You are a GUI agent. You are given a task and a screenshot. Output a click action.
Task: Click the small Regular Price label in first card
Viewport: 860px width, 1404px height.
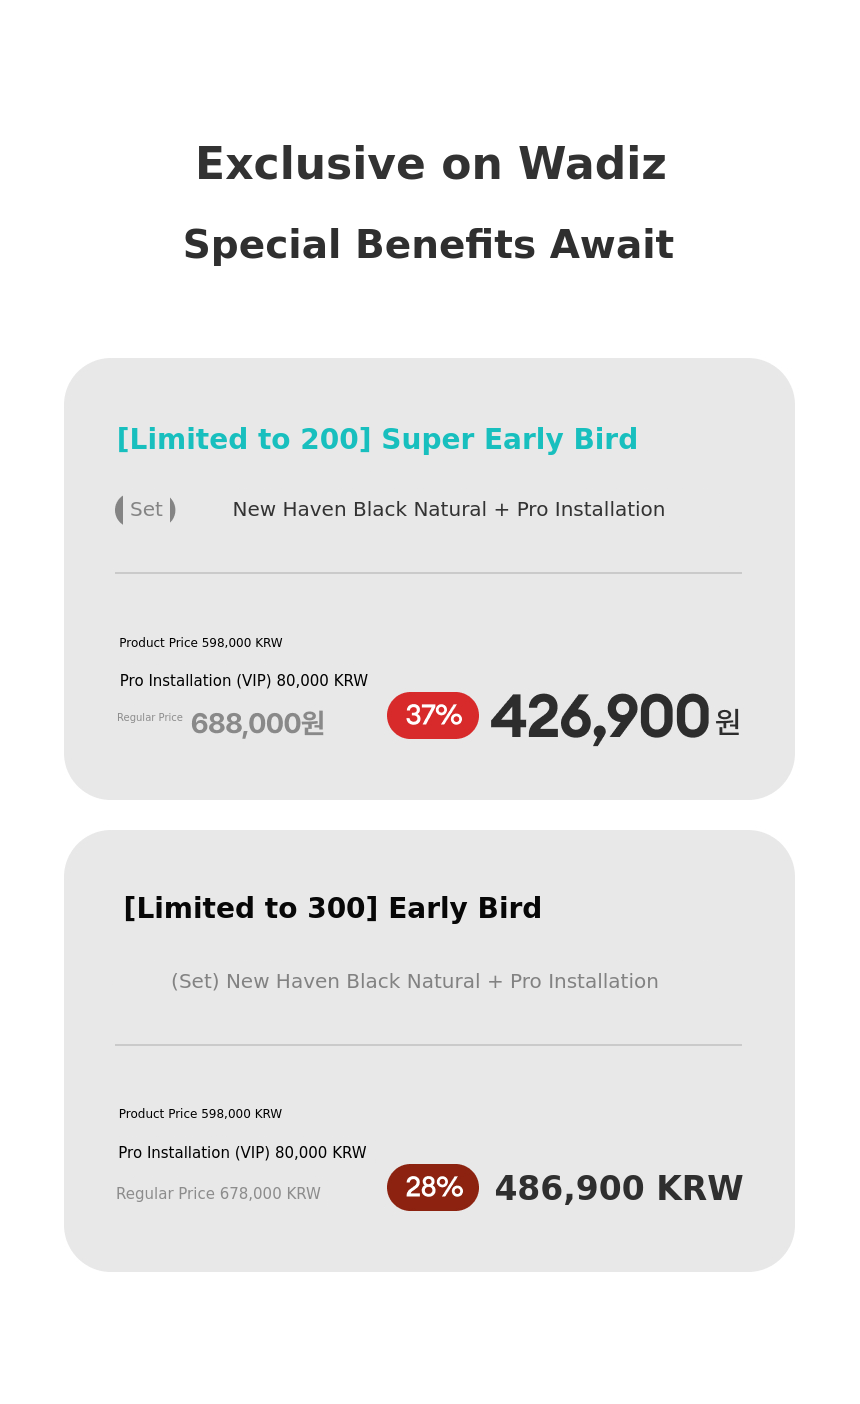point(150,718)
